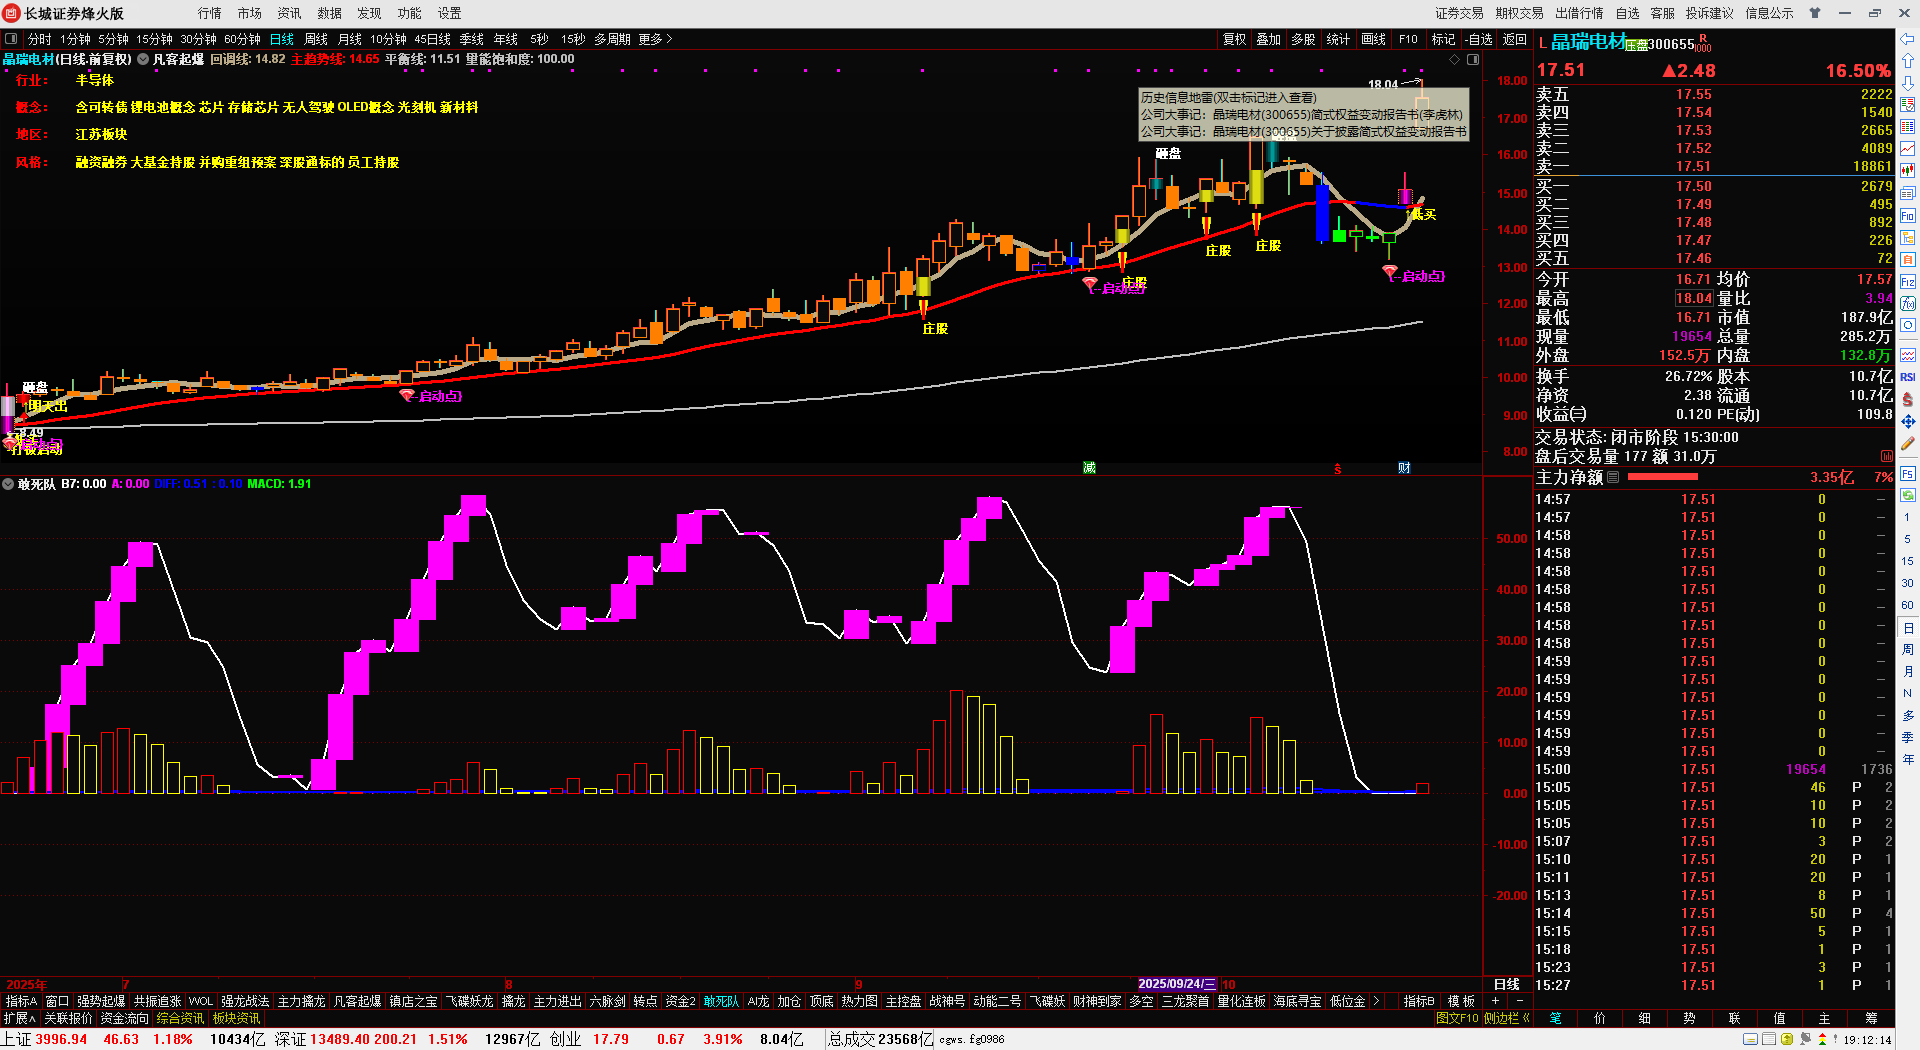The height and width of the screenshot is (1050, 1920).
Task: Select the 敢死队 indicator tab
Action: (x=721, y=1001)
